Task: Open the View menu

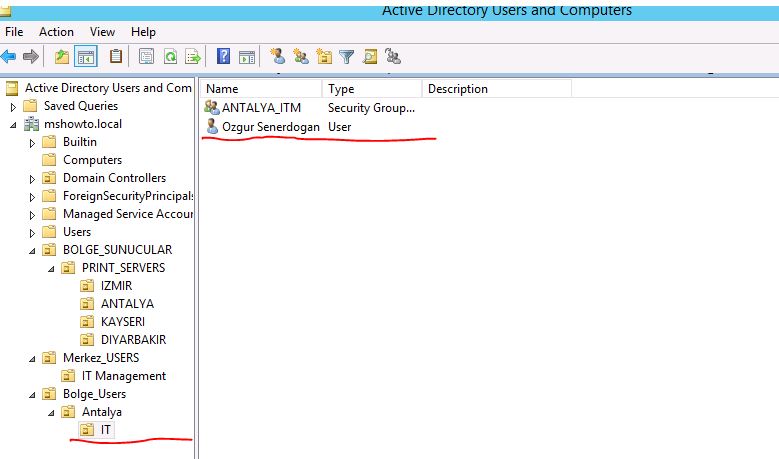Action: click(x=102, y=32)
